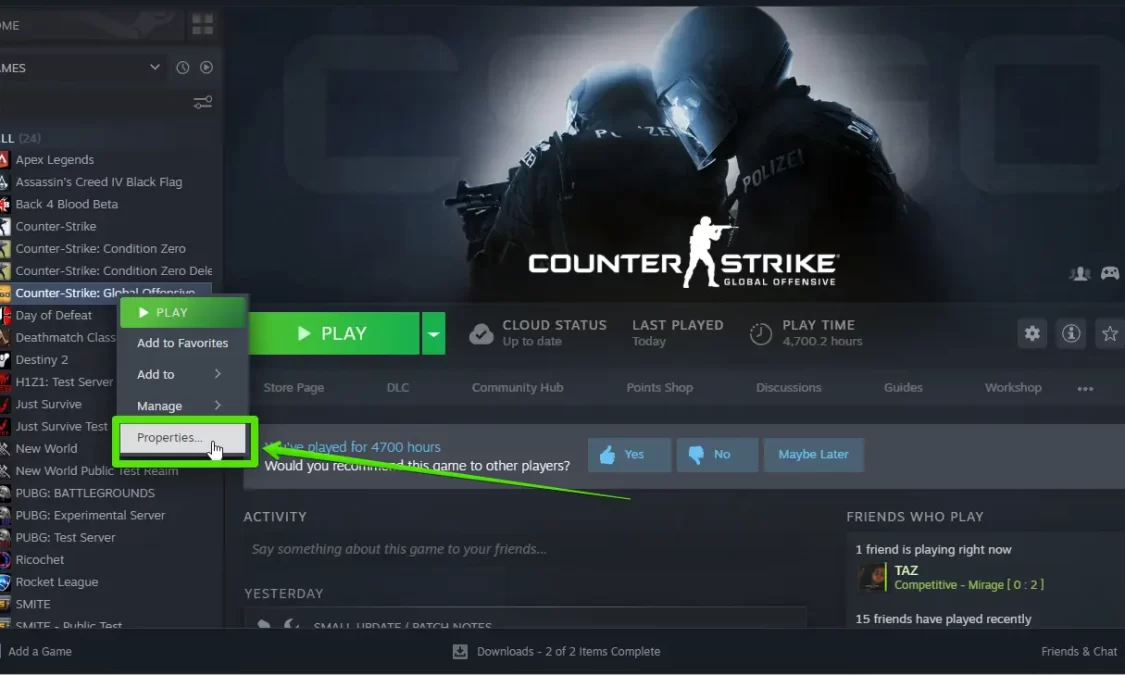This screenshot has width=1125, height=675.
Task: Open the game settings gear icon
Action: tap(1032, 334)
